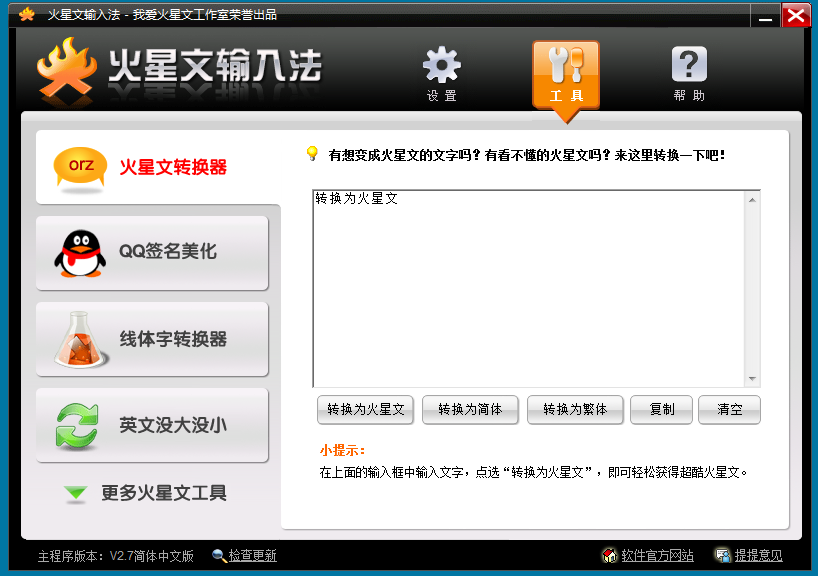The width and height of the screenshot is (818, 576).
Task: Click the orz speech bubble icon
Action: (80, 168)
